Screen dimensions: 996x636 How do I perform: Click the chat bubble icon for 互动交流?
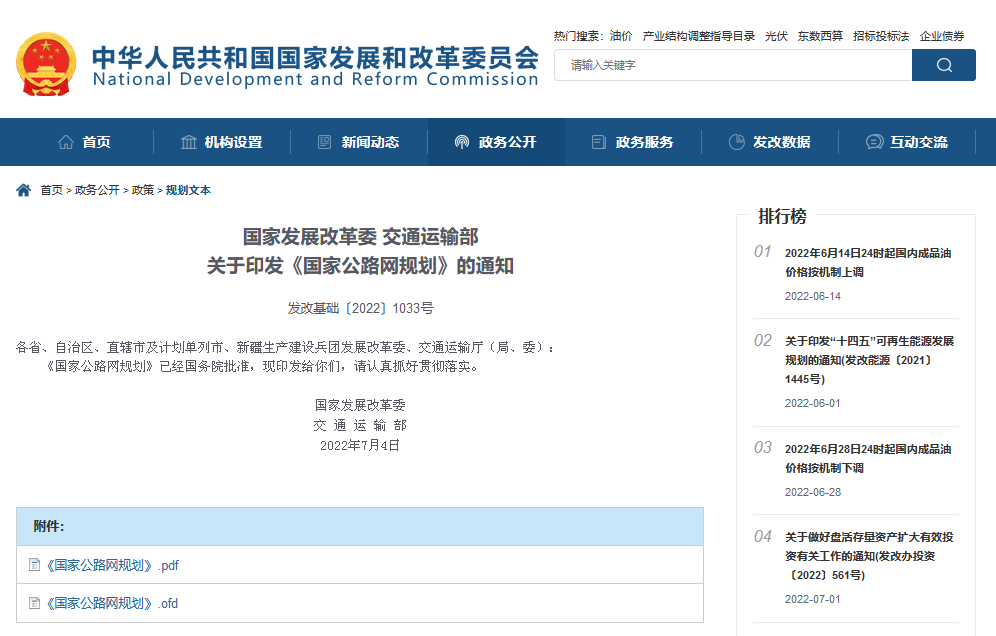click(875, 142)
